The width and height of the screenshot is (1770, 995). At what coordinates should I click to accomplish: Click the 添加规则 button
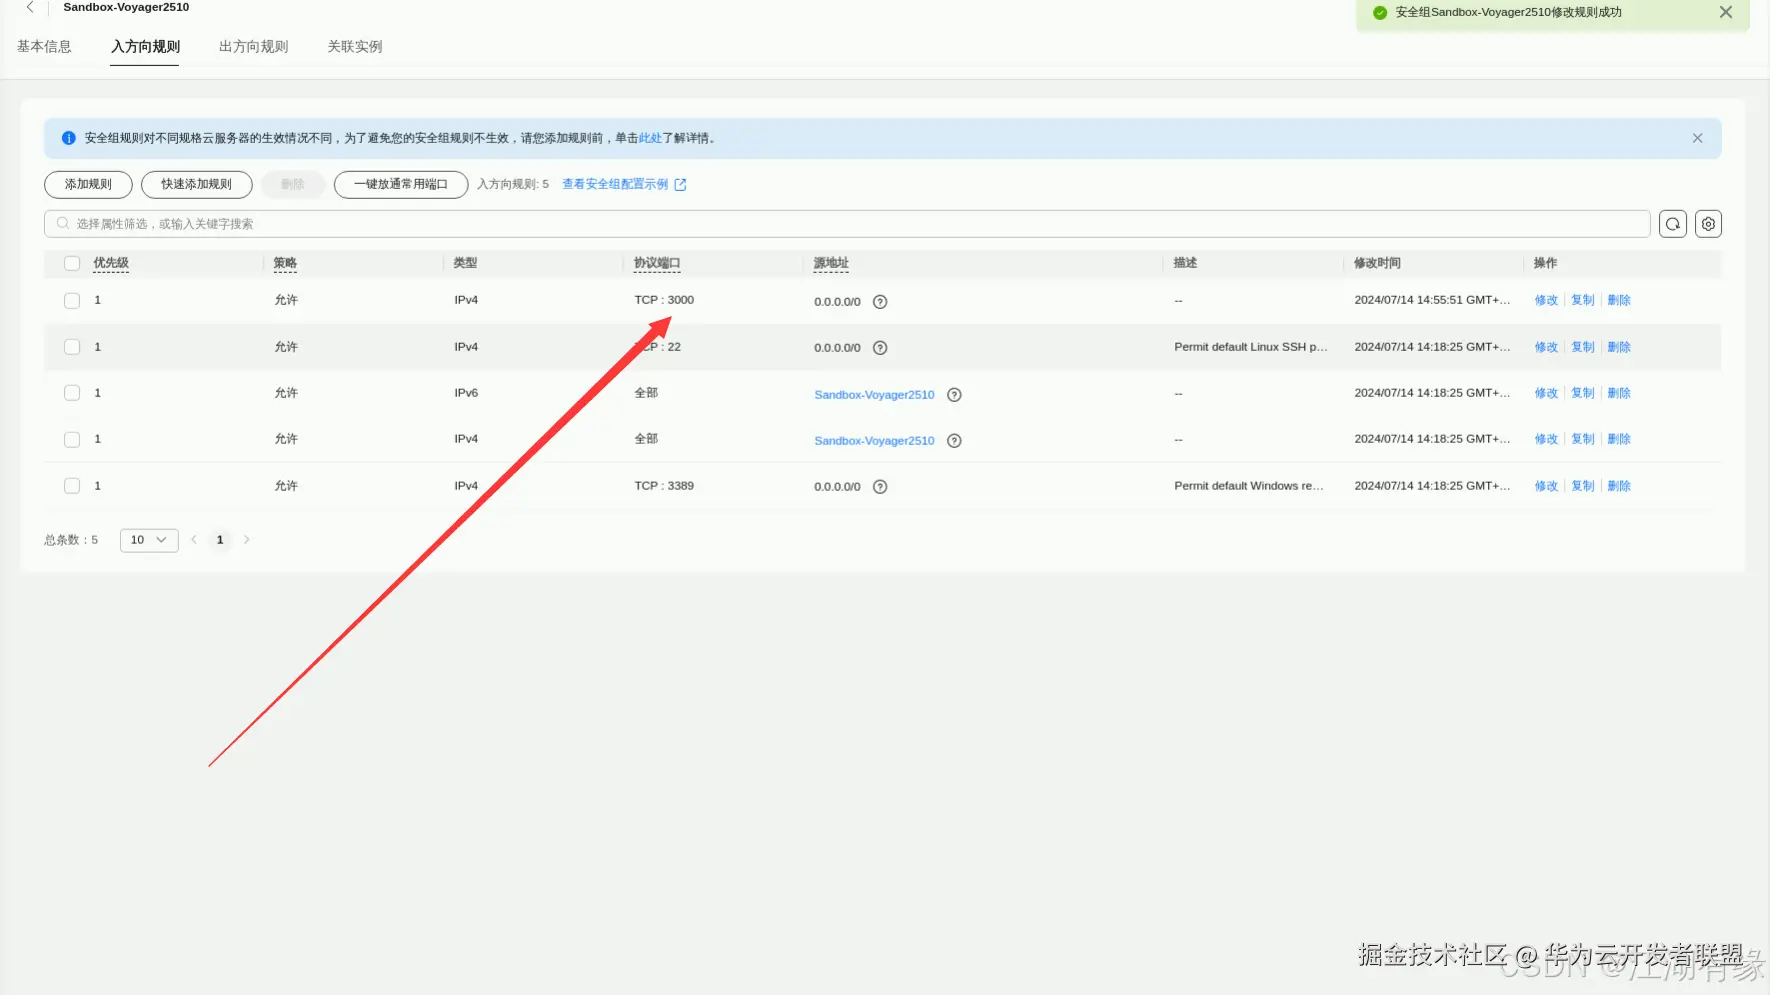coord(88,184)
